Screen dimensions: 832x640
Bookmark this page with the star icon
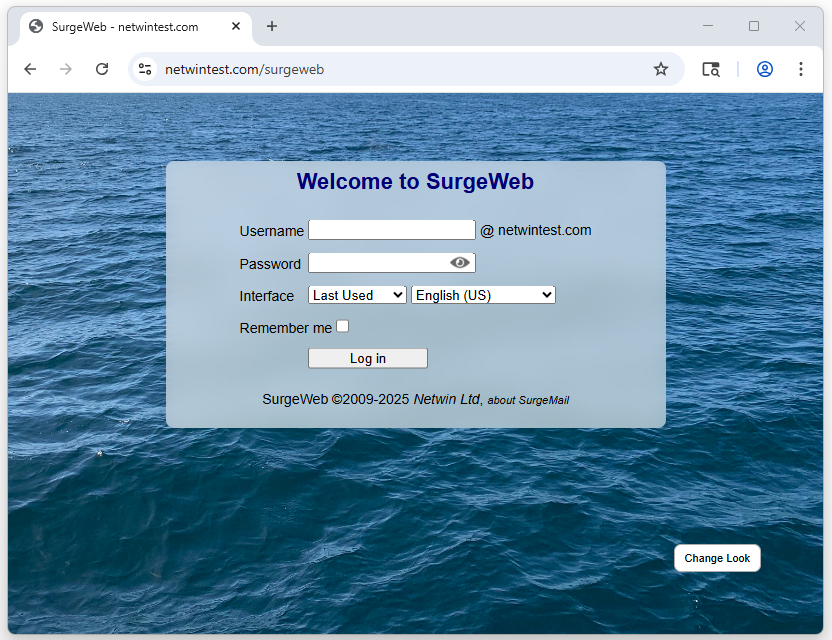point(660,69)
